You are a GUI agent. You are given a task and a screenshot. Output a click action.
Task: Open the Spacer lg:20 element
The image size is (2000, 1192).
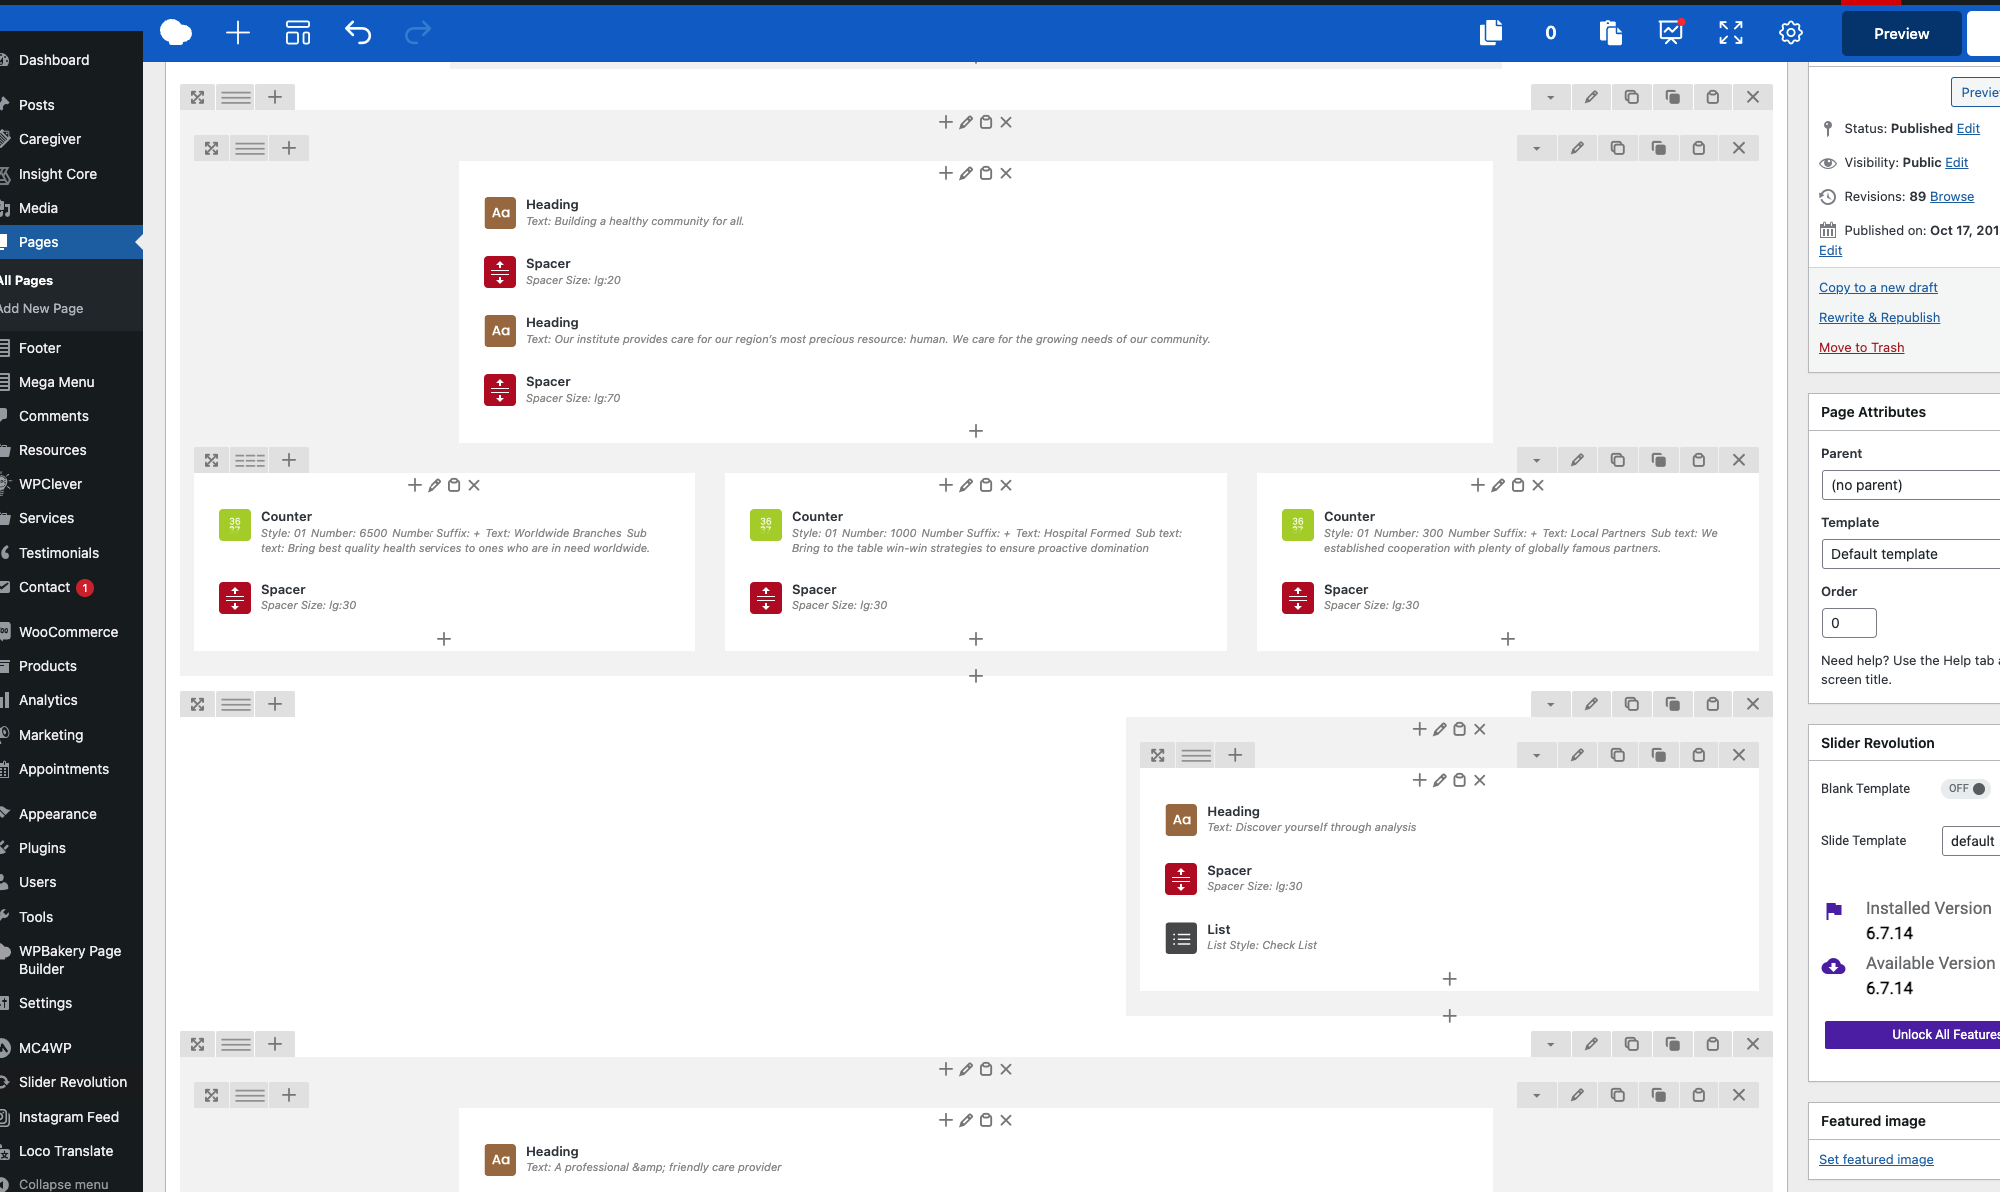pos(501,271)
